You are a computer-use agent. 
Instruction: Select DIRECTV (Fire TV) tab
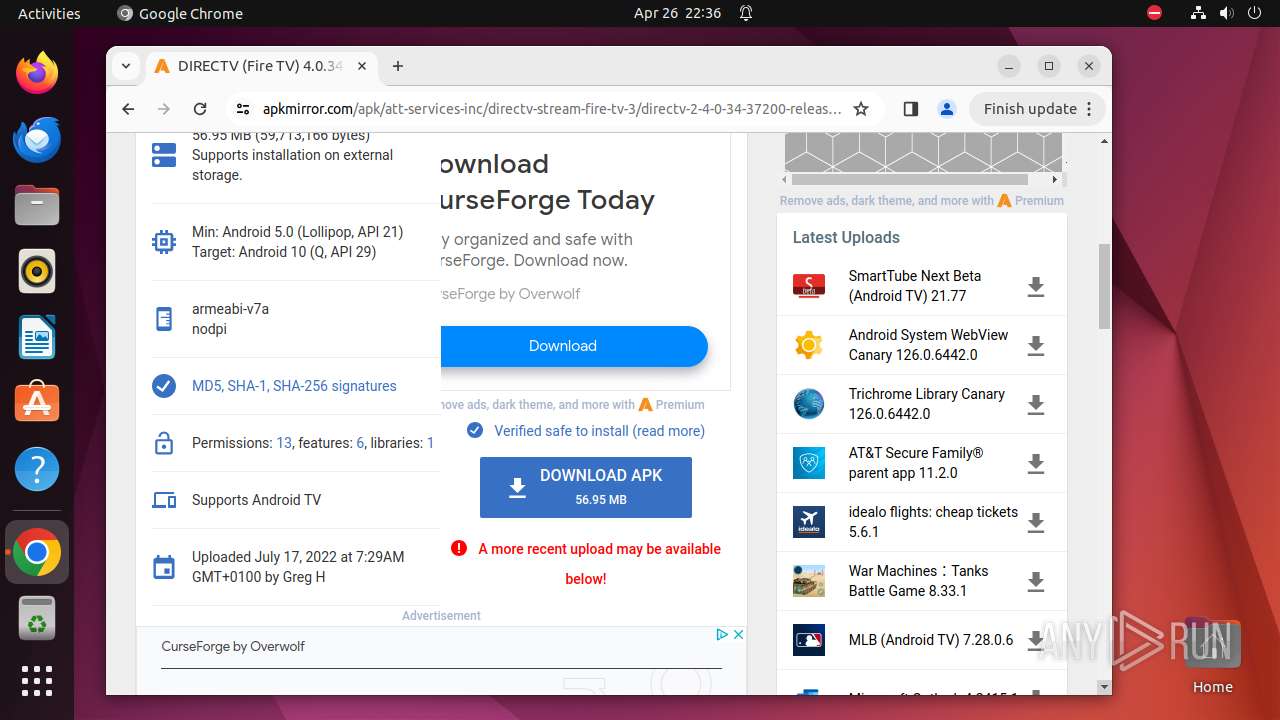pyautogui.click(x=259, y=66)
